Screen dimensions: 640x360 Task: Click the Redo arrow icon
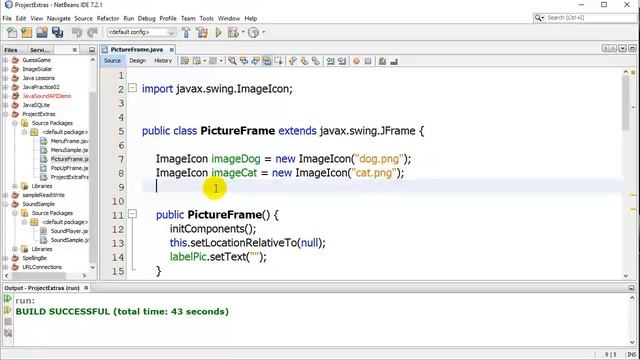pos(93,32)
